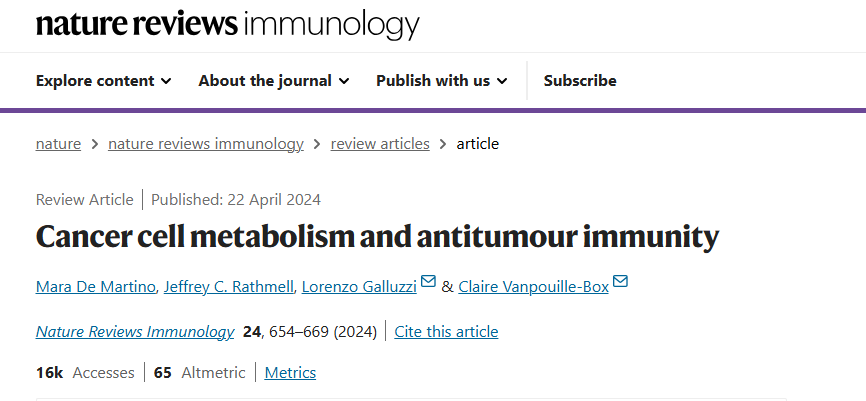This screenshot has height=401, width=866.
Task: Open the italic Nature Reviews Immunology journal link
Action: tap(135, 332)
